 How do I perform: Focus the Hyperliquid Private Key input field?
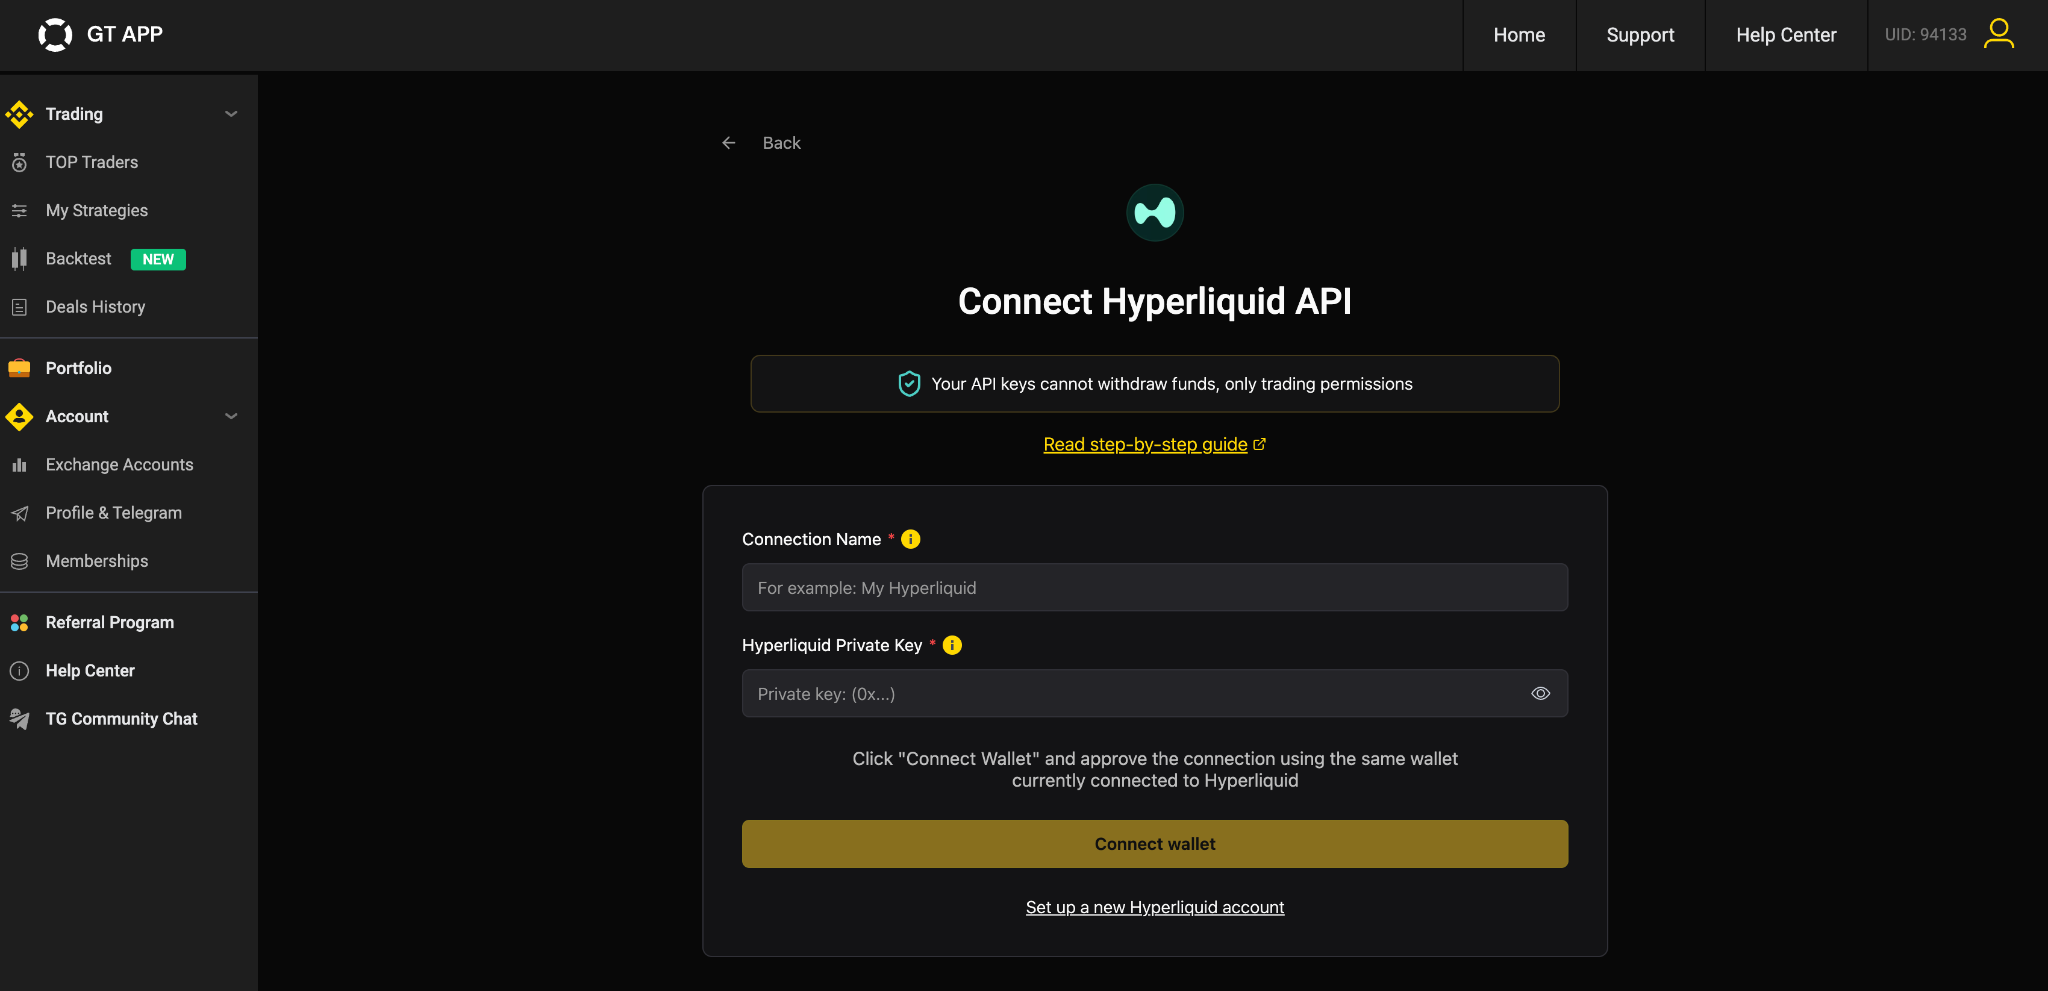[1155, 693]
